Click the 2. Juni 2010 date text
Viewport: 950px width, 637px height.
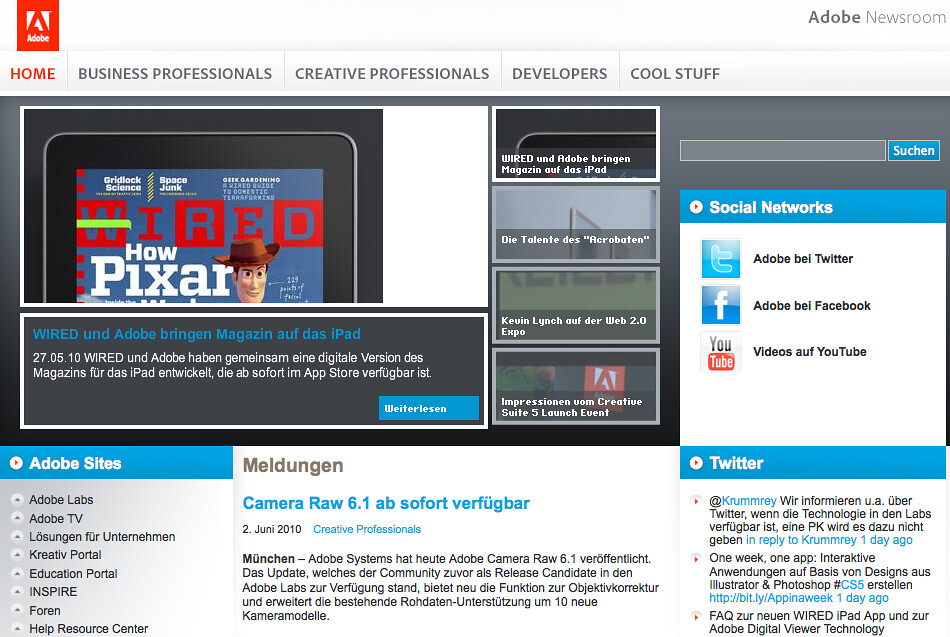(x=271, y=529)
